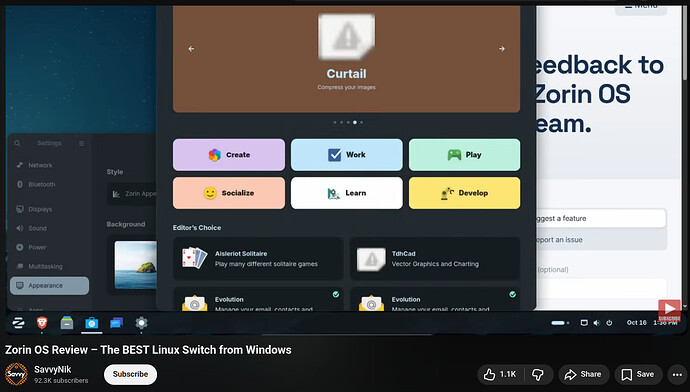
Task: Click the video title text
Action: click(148, 350)
